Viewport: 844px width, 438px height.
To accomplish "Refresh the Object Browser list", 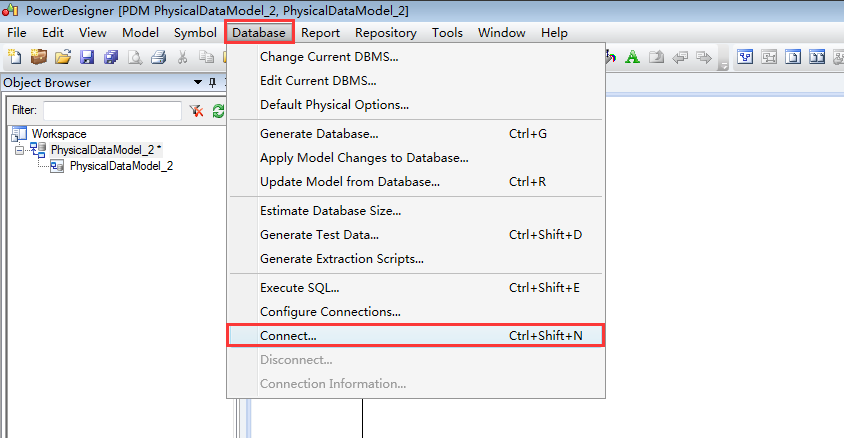I will pyautogui.click(x=218, y=111).
